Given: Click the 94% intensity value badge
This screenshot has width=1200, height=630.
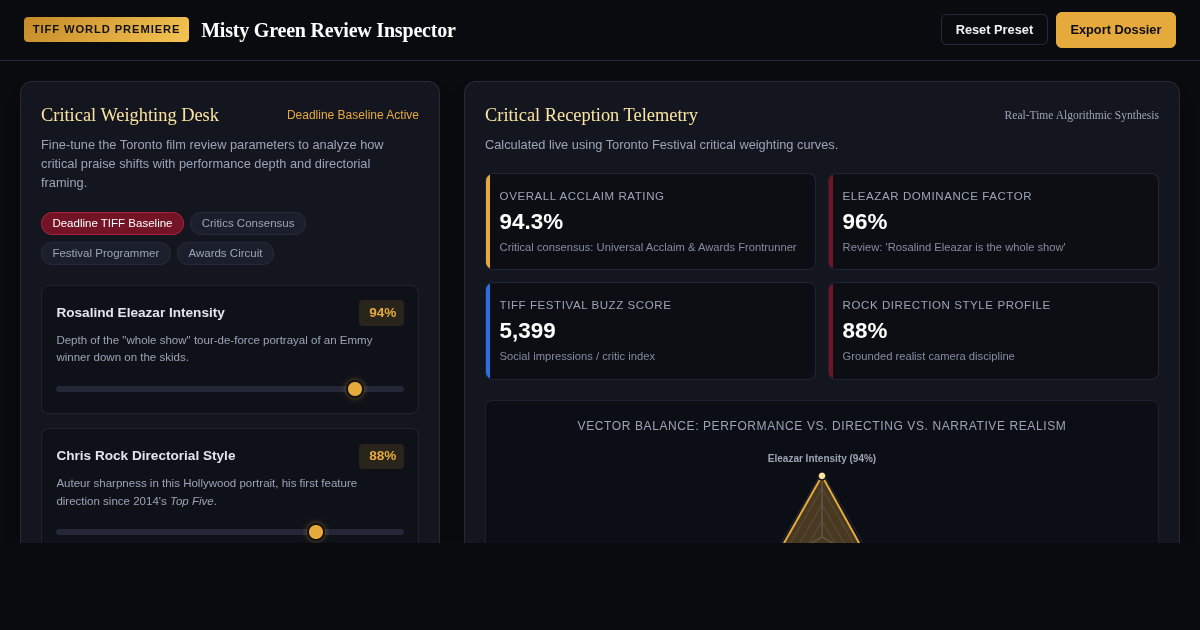Looking at the screenshot, I should pyautogui.click(x=382, y=313).
